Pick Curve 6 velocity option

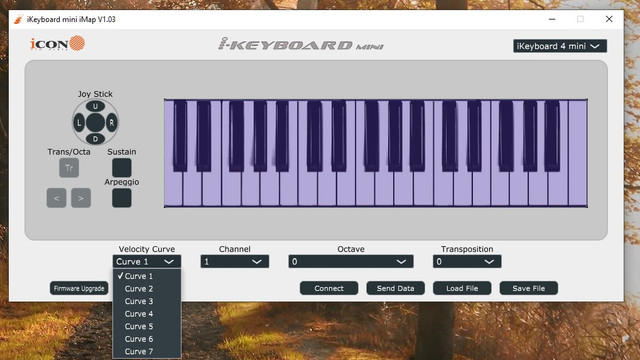[147, 339]
